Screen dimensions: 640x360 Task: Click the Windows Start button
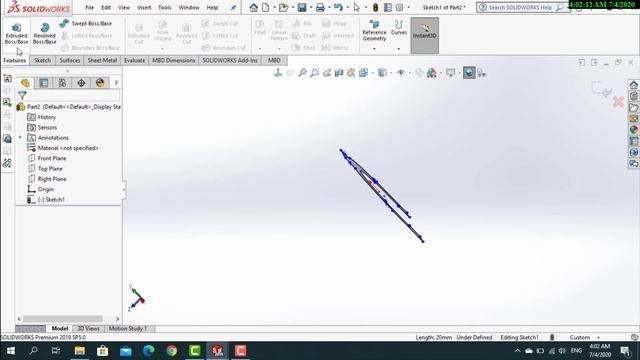(x=11, y=351)
